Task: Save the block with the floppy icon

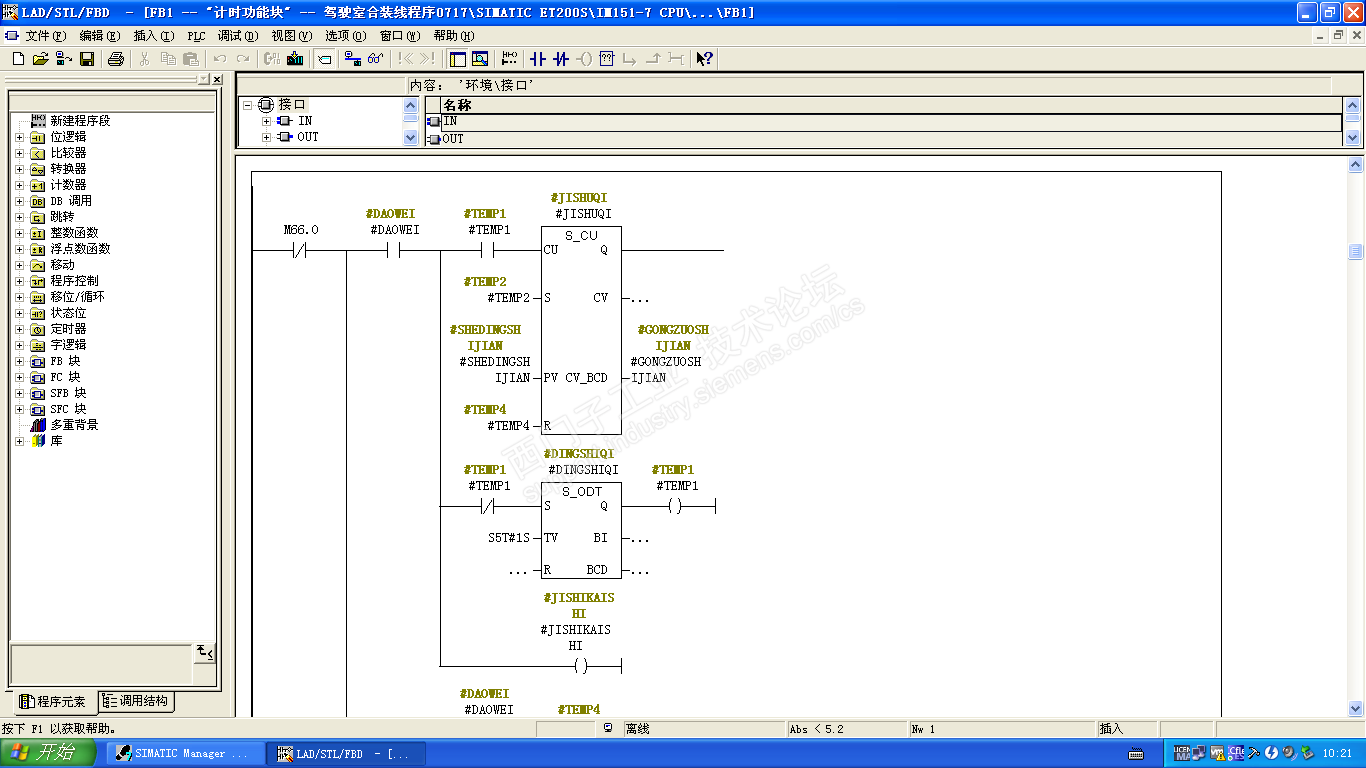Action: [87, 59]
